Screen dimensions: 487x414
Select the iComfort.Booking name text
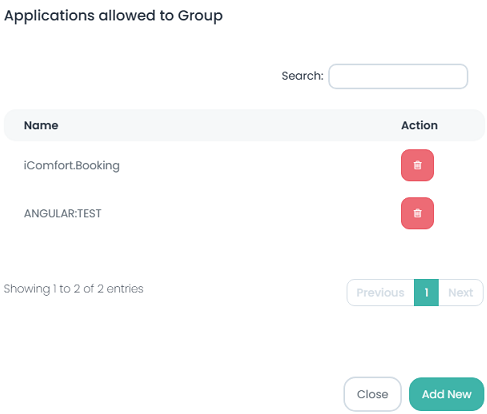(x=72, y=165)
